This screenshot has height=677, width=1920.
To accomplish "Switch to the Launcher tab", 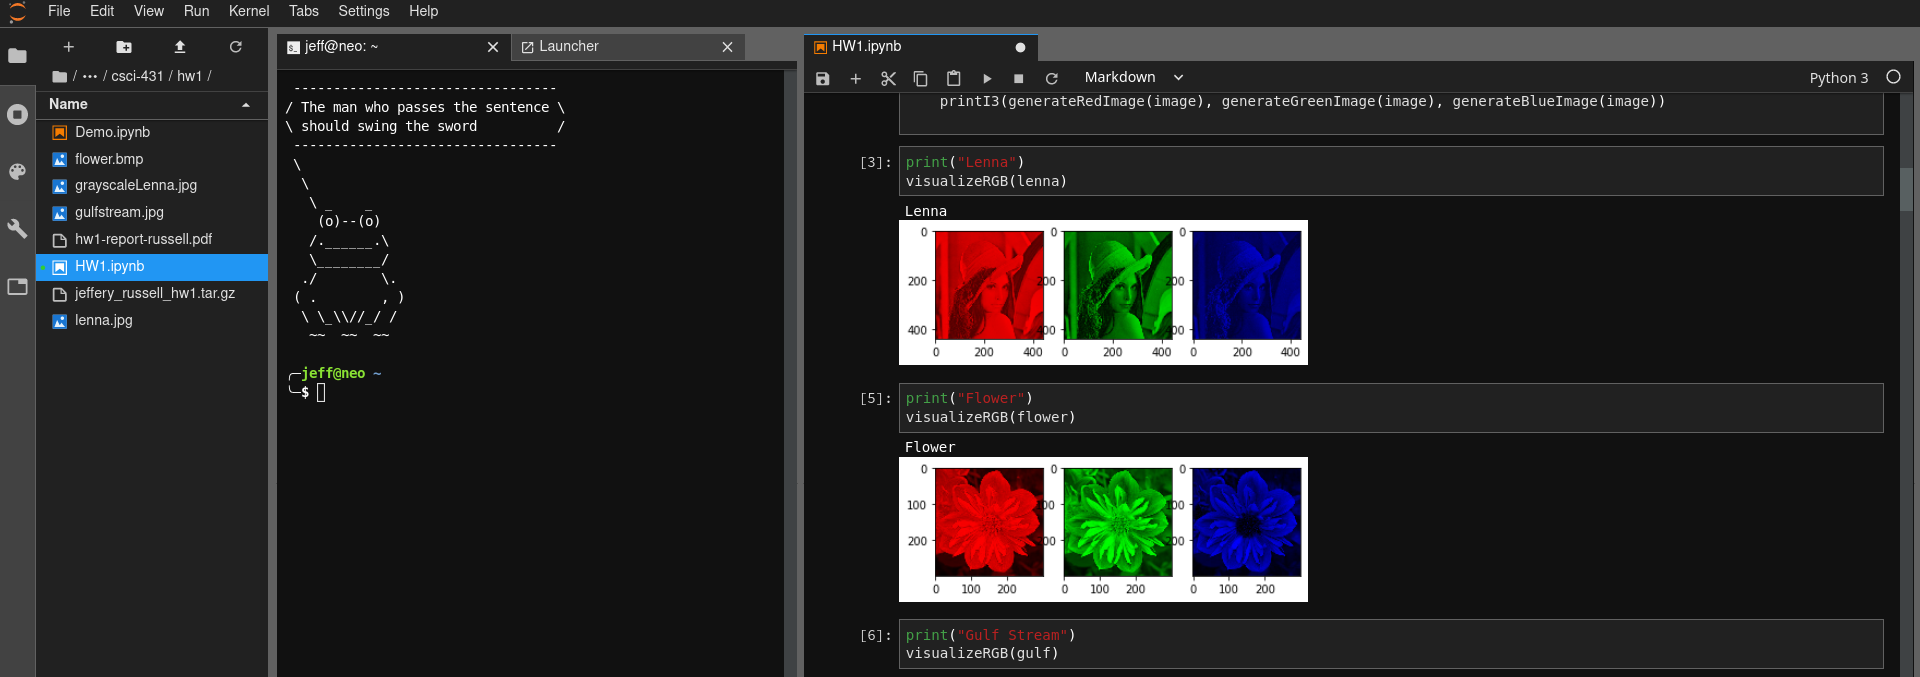I will pos(568,47).
